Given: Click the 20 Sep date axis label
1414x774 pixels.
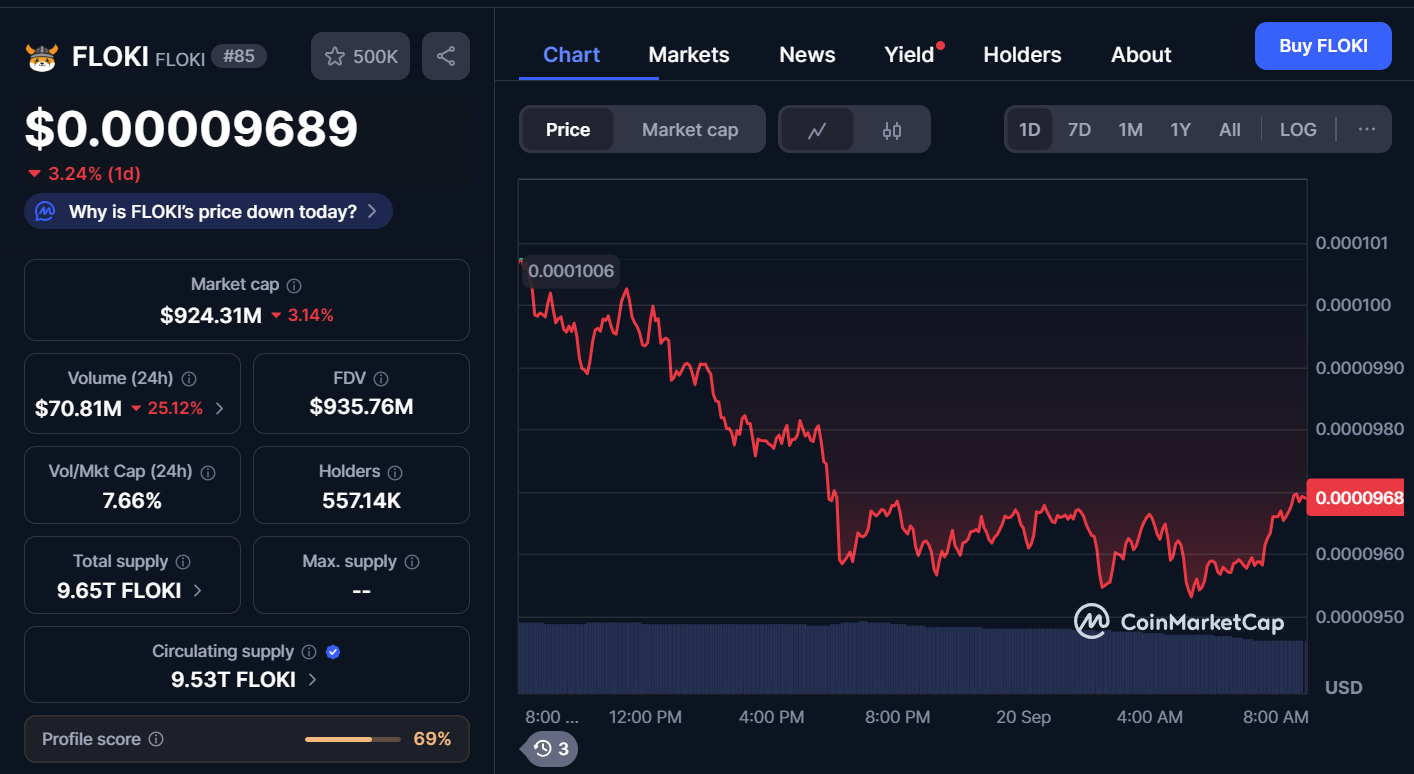Looking at the screenshot, I should (1023, 717).
